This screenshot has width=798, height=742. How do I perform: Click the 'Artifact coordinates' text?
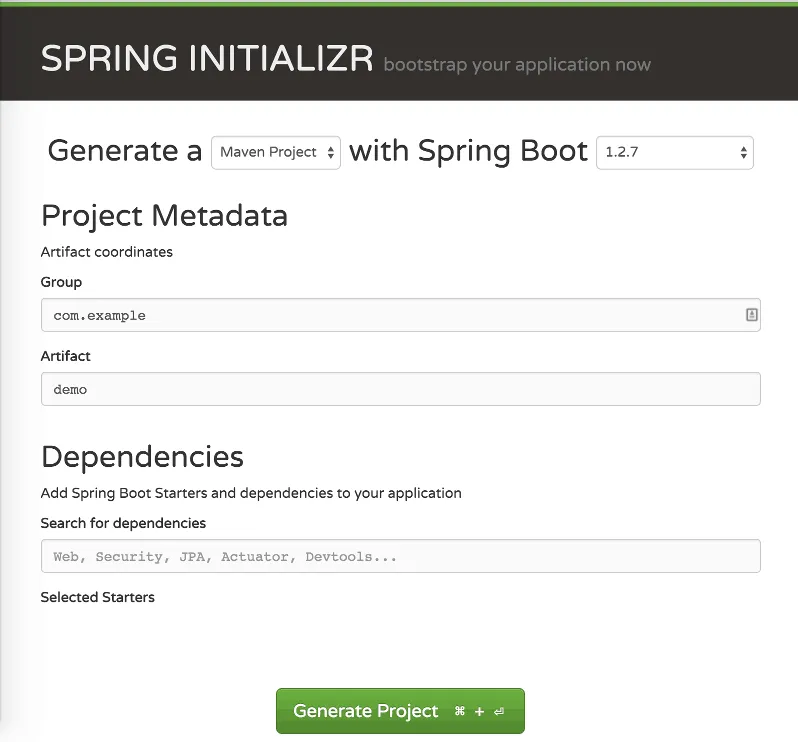[x=107, y=252]
